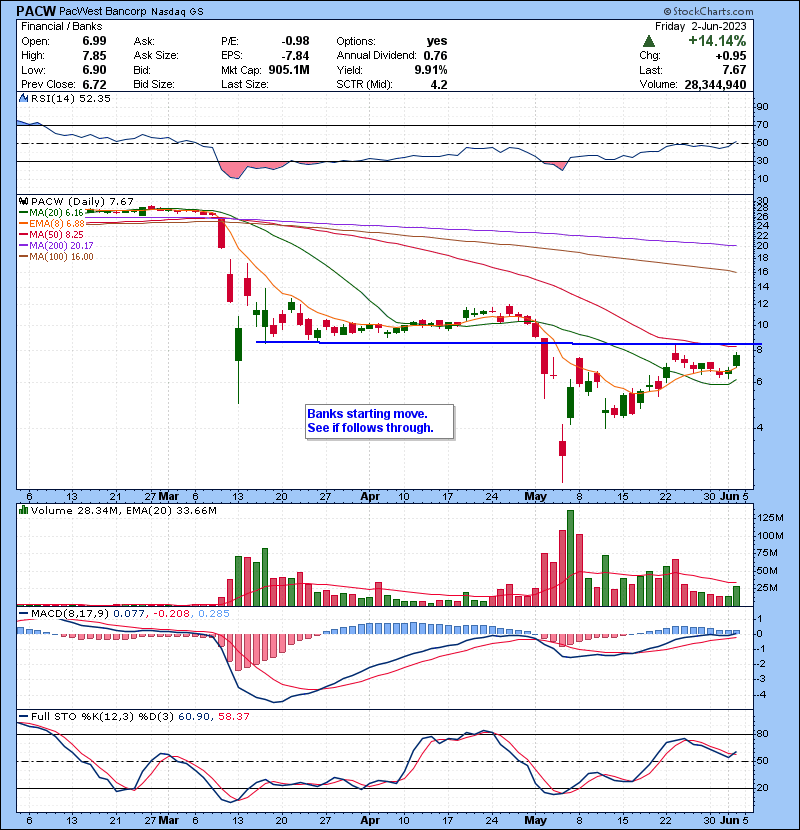Click the 'Banks starting move' annotation box
Viewport: 800px width, 830px height.
click(380, 421)
